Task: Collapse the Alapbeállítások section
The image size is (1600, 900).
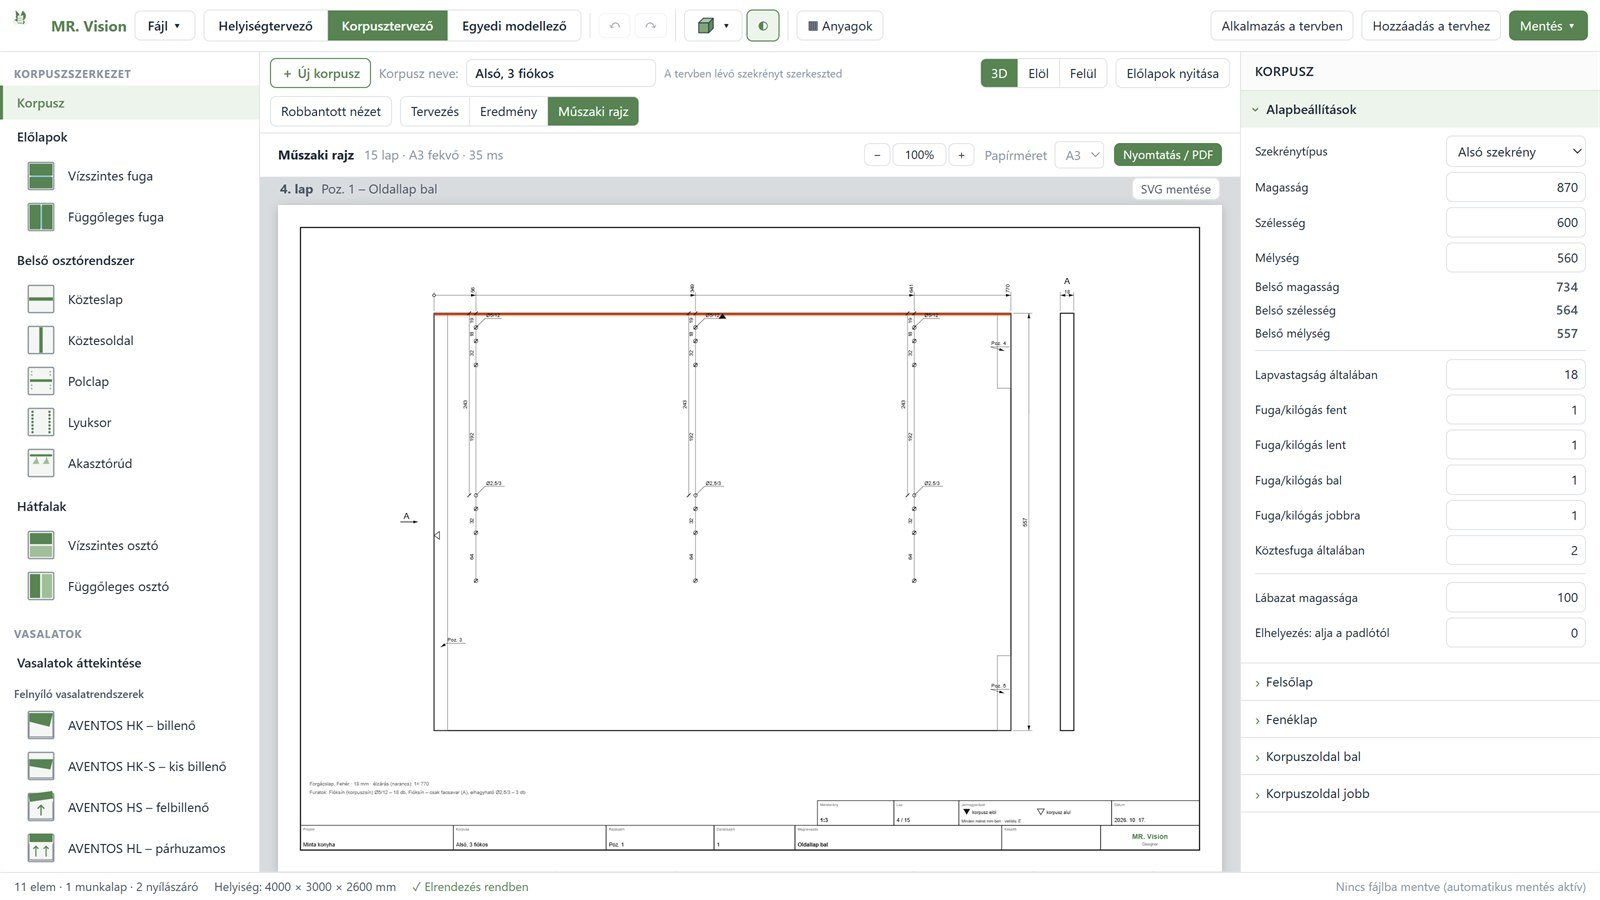Action: [x=1420, y=109]
